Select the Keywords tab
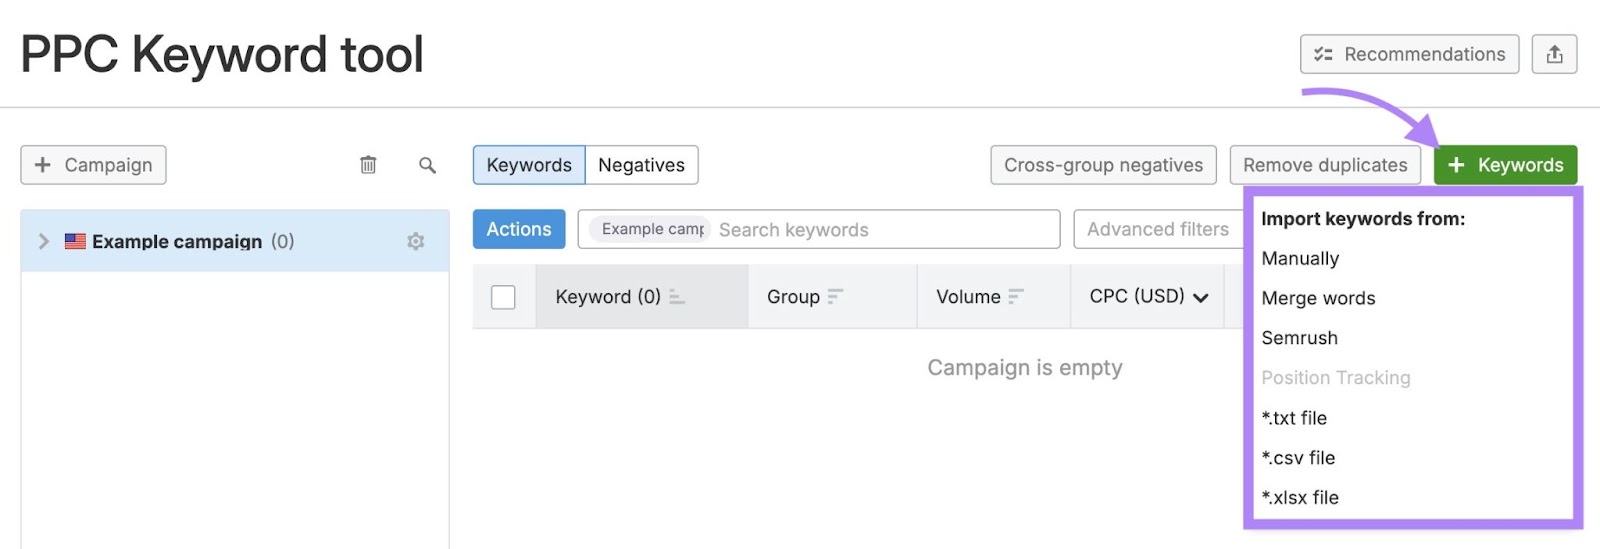This screenshot has width=1600, height=549. [x=529, y=165]
